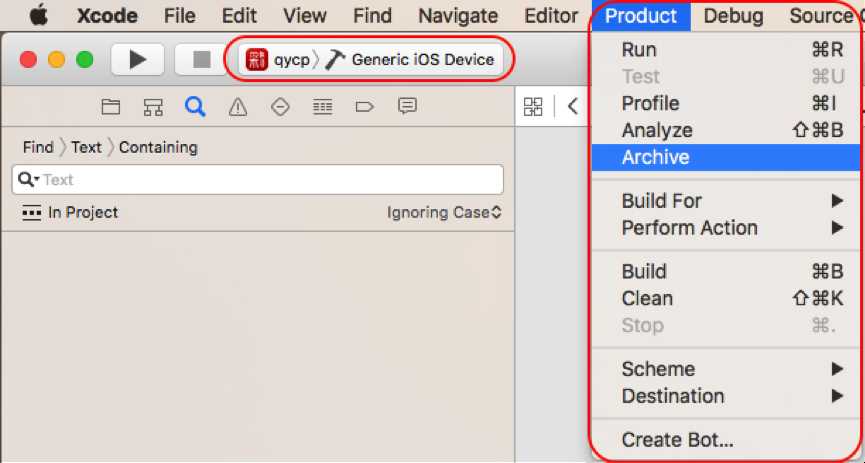865x463 pixels.
Task: Show the Project navigator folder icon
Action: [x=111, y=107]
